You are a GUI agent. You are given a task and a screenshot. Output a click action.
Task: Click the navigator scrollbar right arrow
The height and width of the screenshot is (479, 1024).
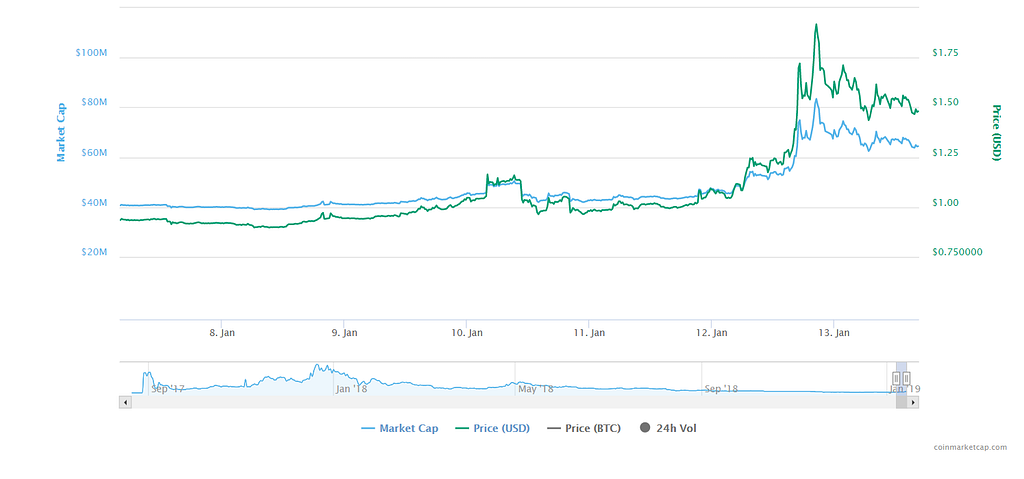(914, 402)
